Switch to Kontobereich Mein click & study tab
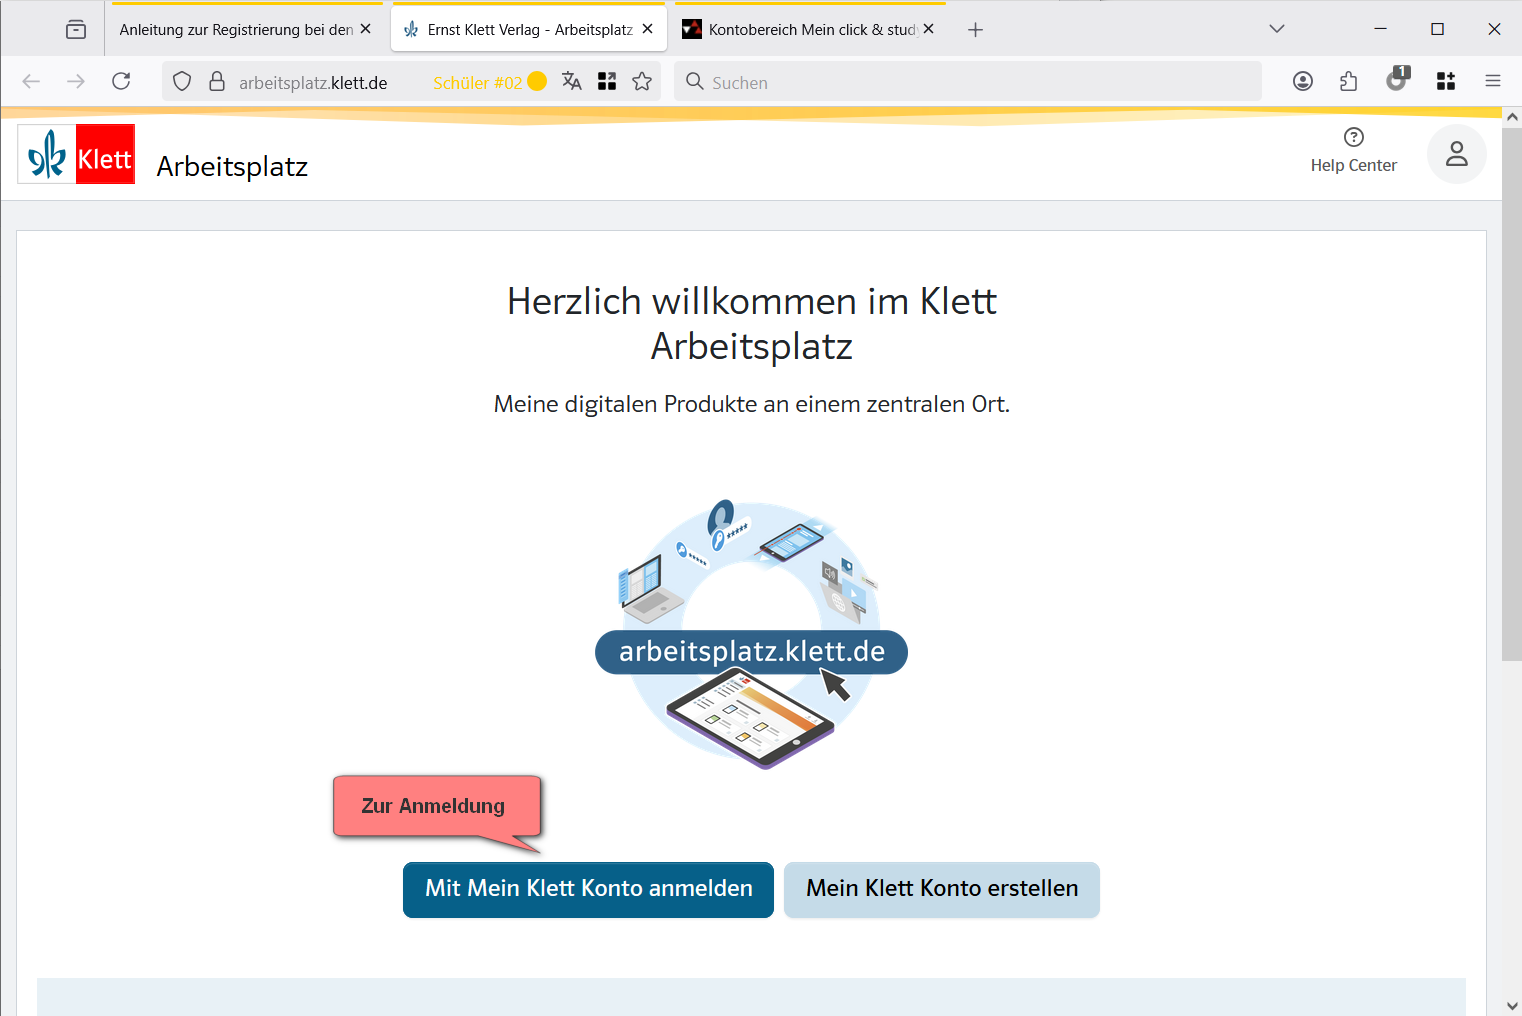 click(x=811, y=30)
